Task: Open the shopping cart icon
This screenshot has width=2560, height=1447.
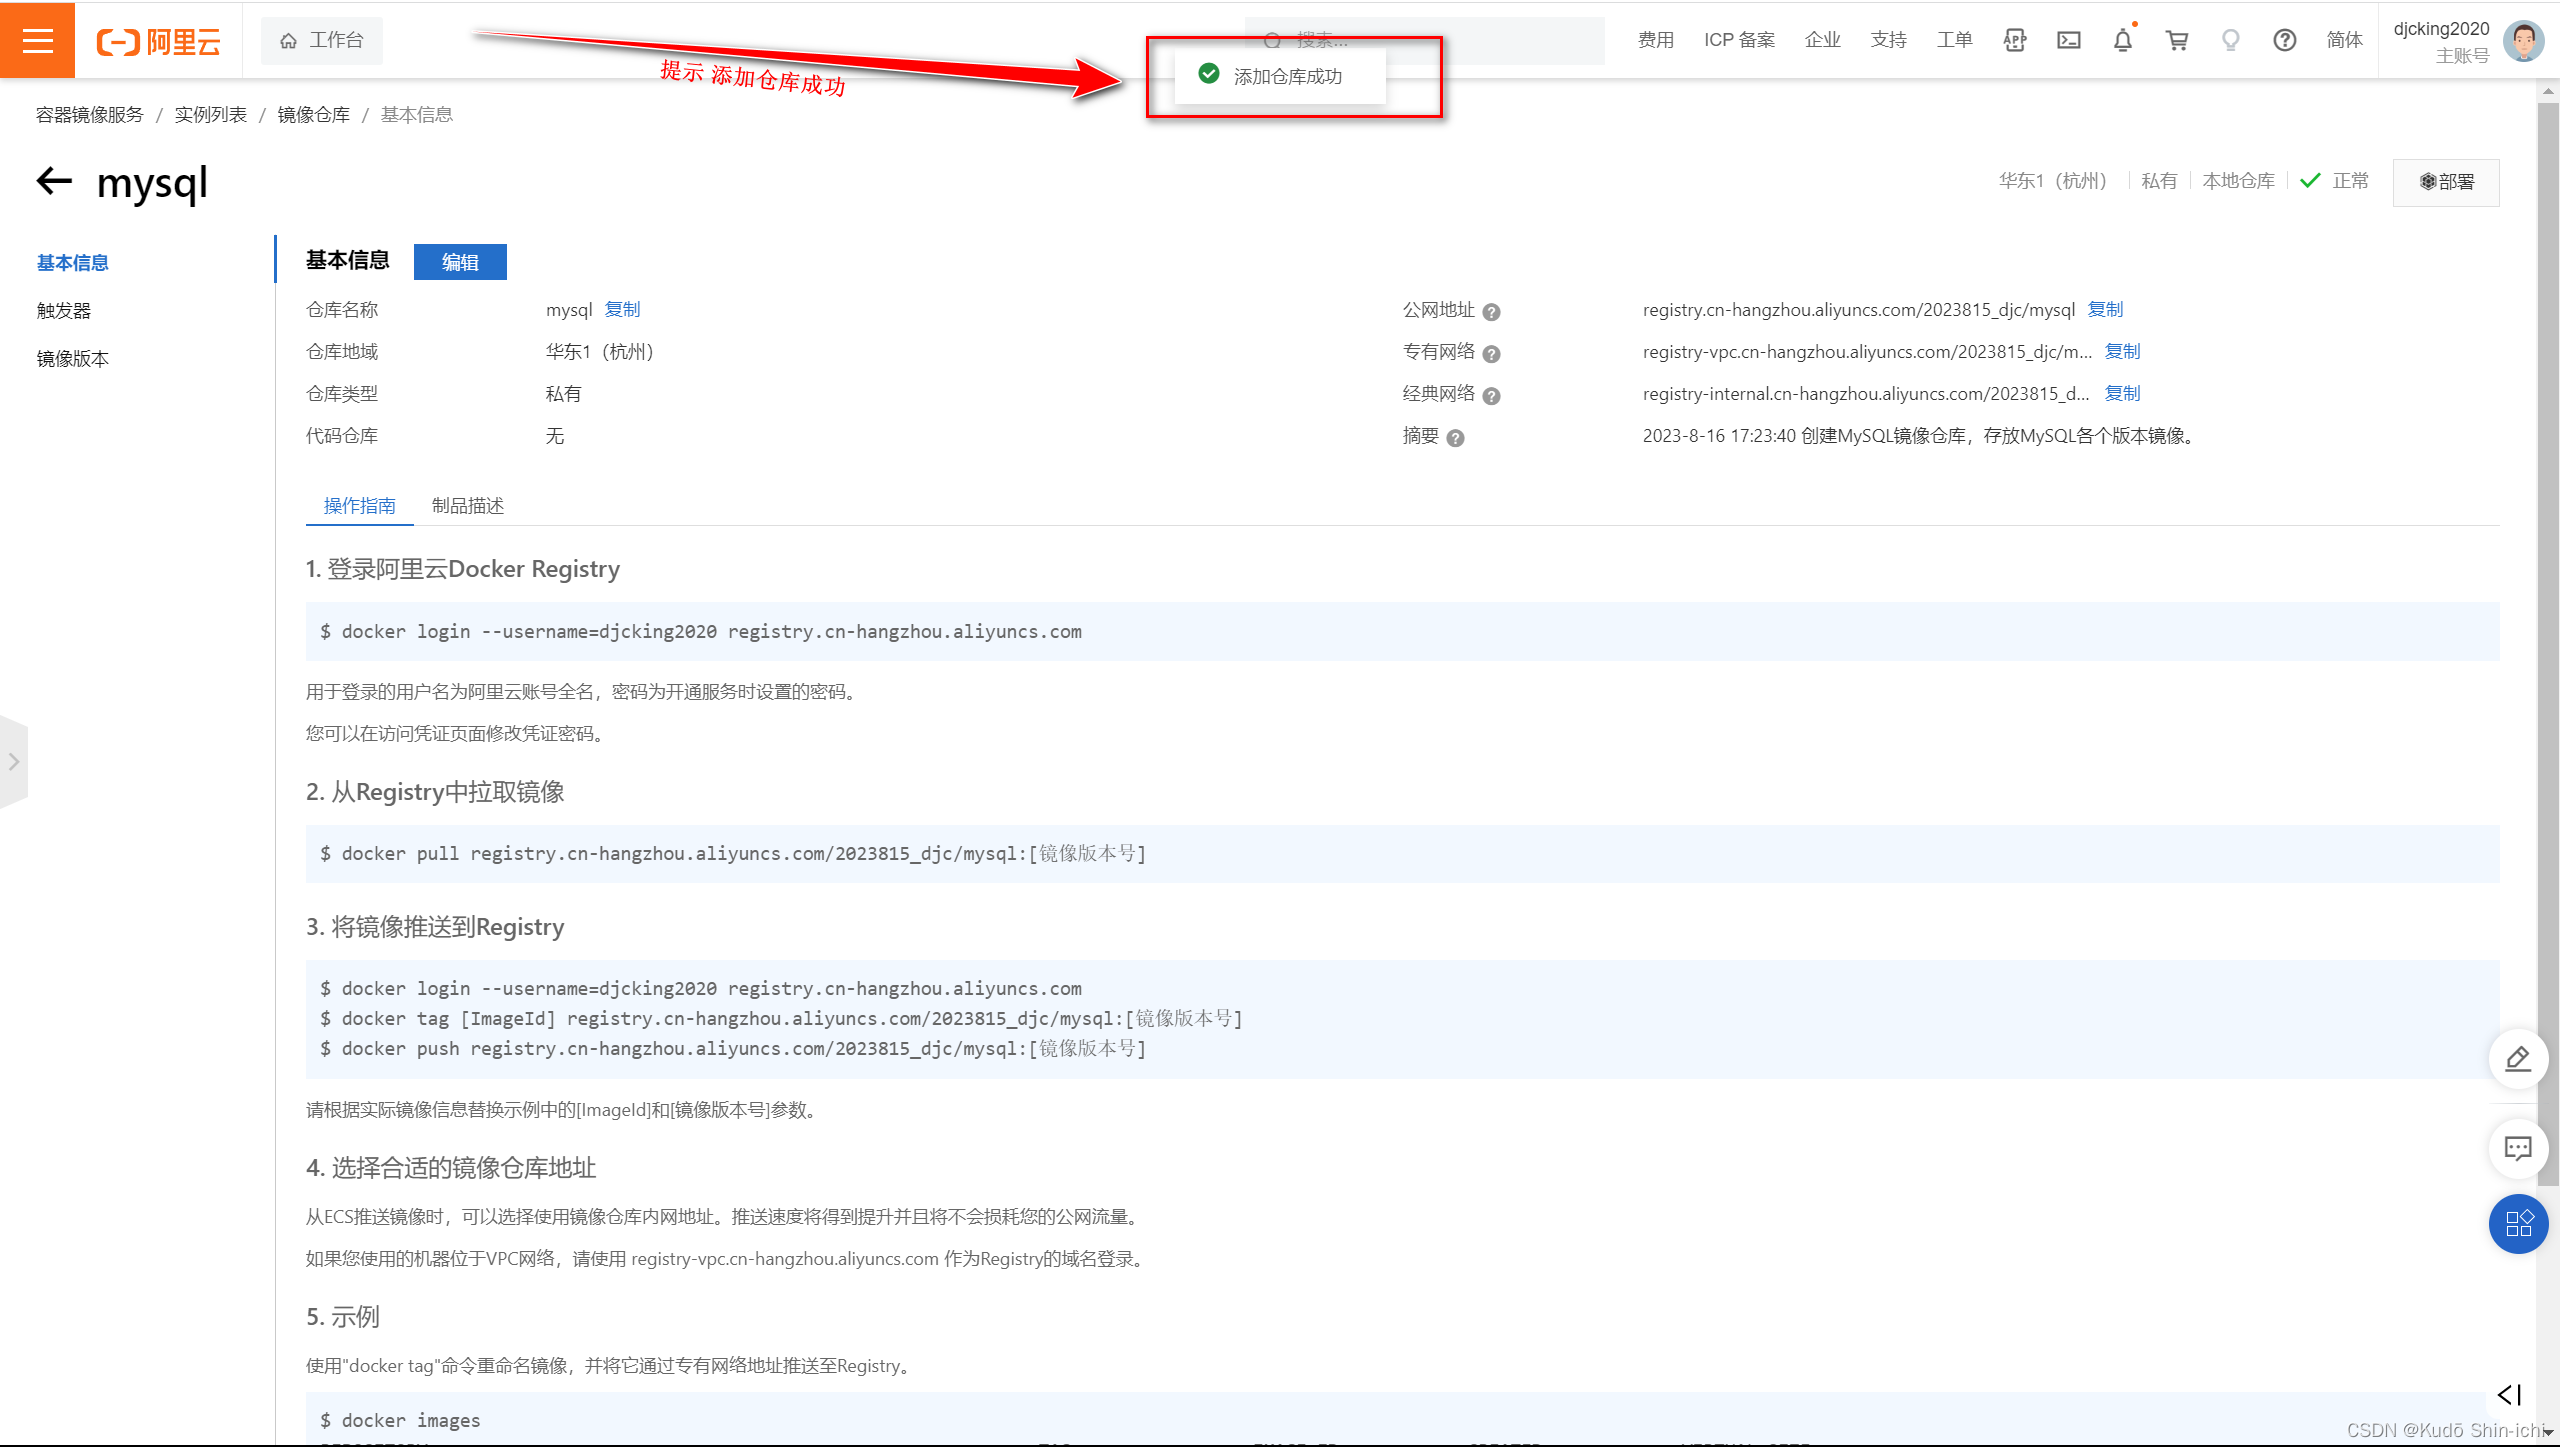Action: 2177,40
